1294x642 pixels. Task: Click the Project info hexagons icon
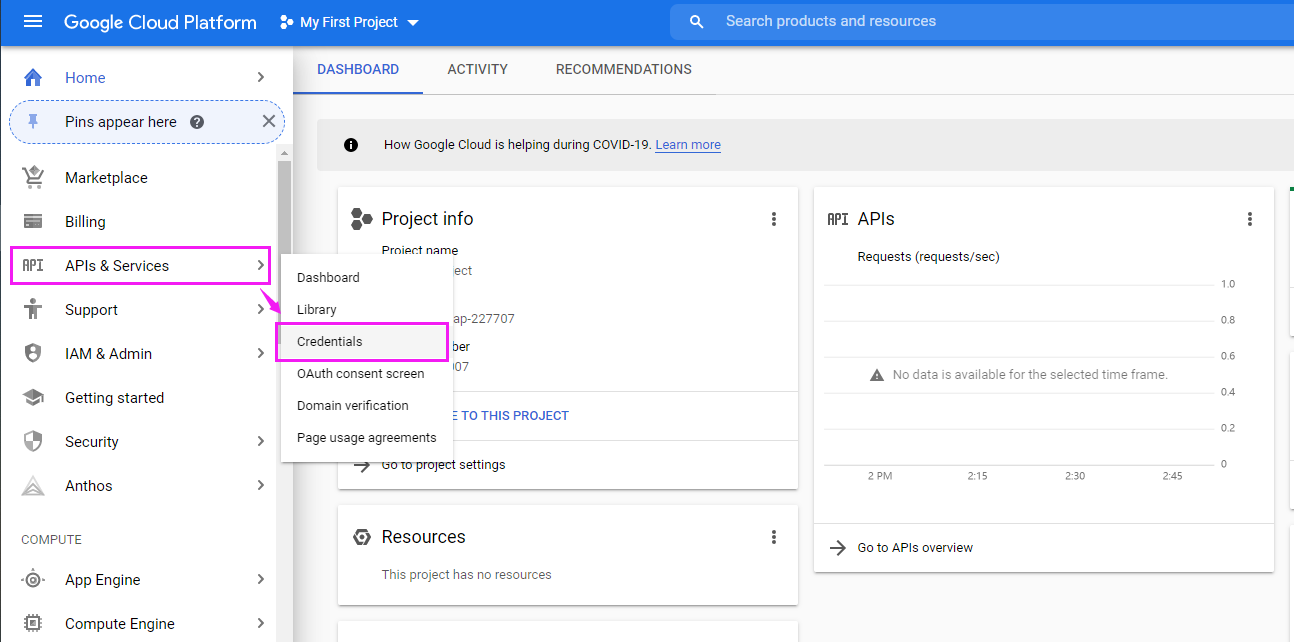tap(362, 219)
